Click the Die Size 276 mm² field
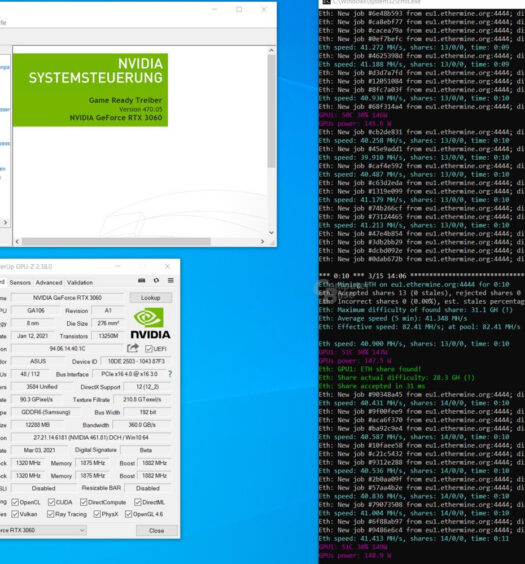This screenshot has width=525, height=564. (108, 323)
